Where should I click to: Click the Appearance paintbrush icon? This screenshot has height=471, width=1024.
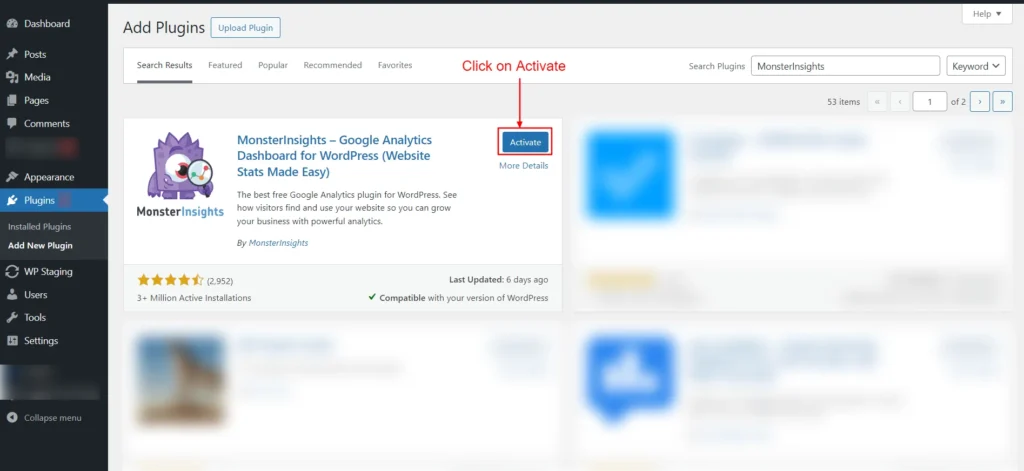pyautogui.click(x=12, y=177)
